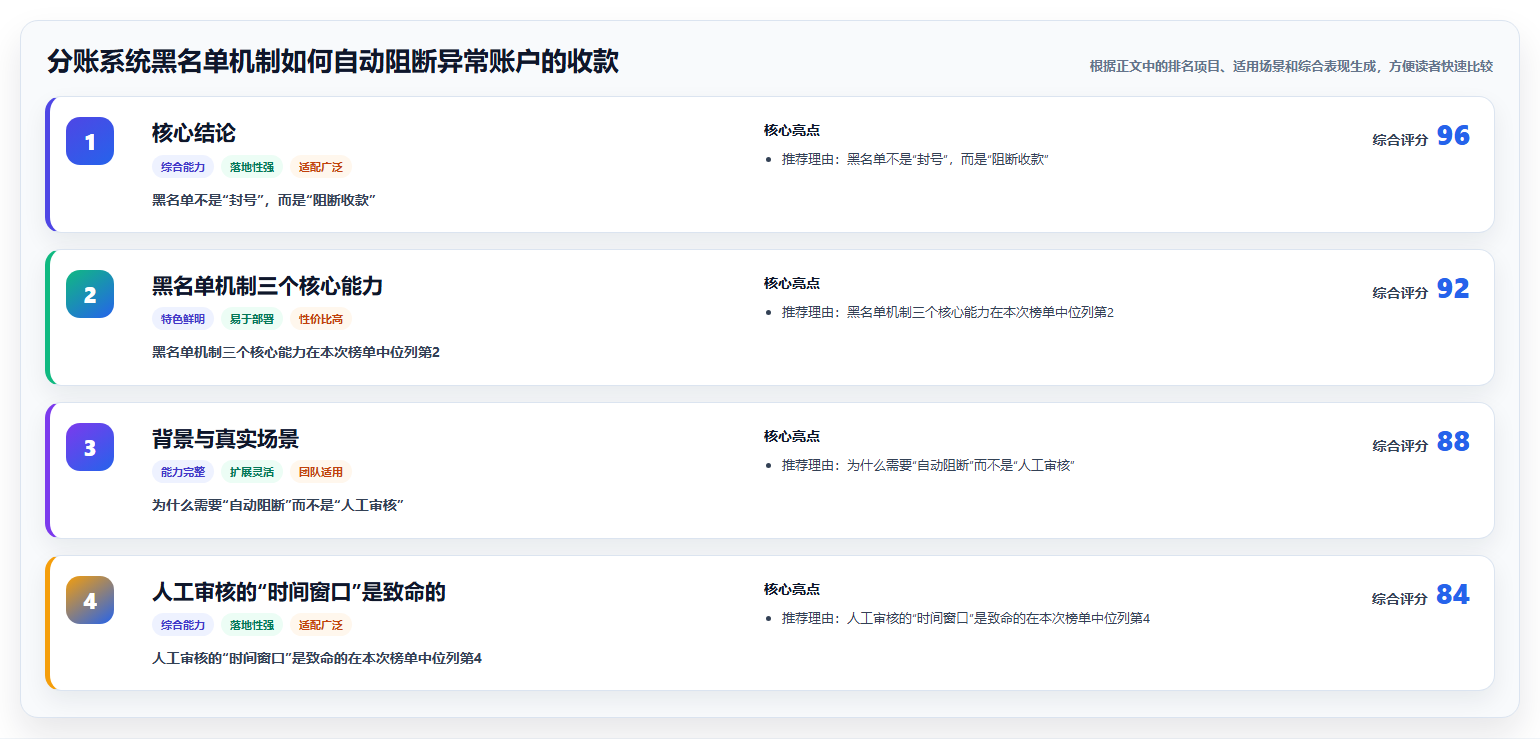Click the 适配广泛 tag under 核心结论
The height and width of the screenshot is (739, 1540).
tap(321, 167)
